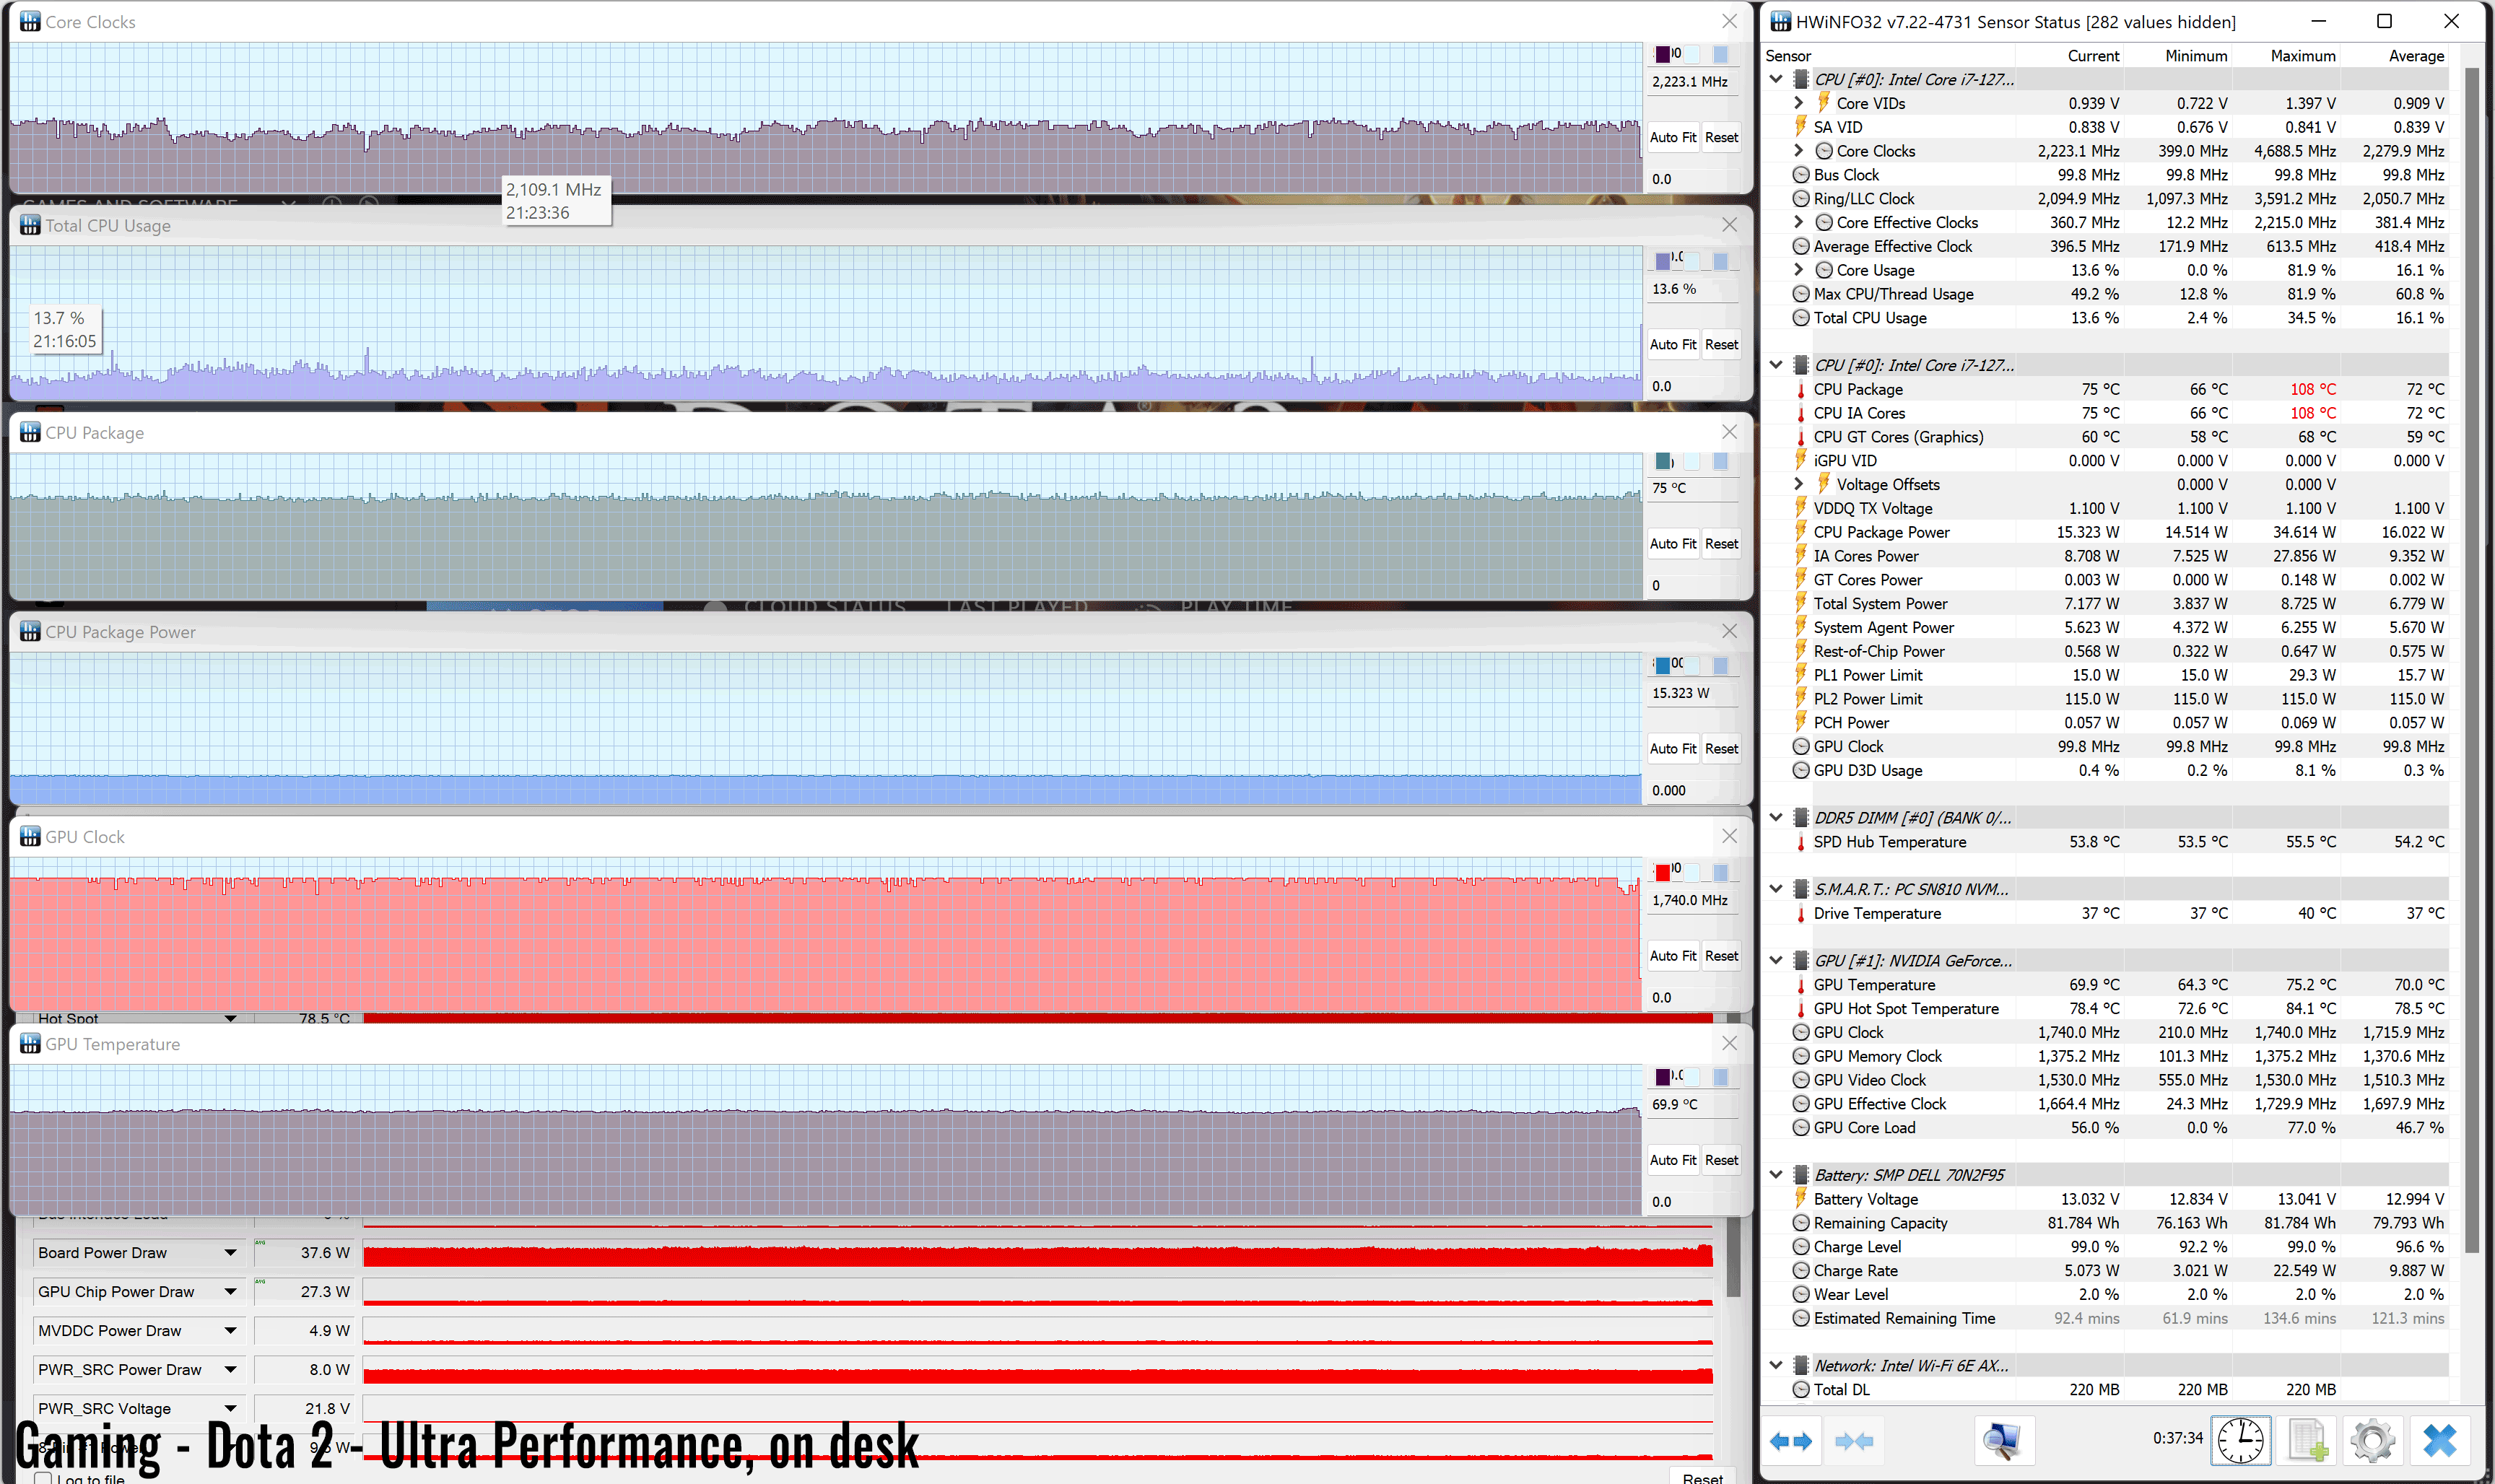
Task: Click the GPU Clock graph window title icon
Action: pyautogui.click(x=30, y=836)
